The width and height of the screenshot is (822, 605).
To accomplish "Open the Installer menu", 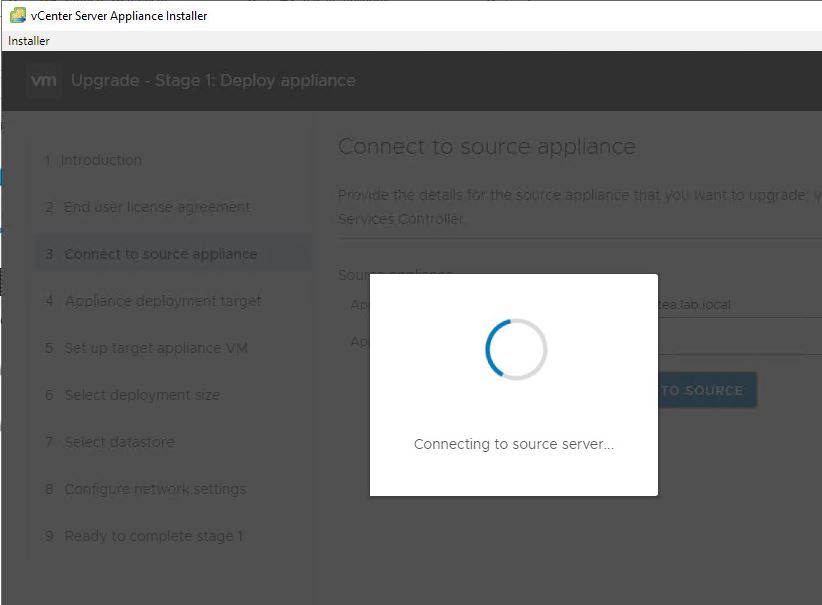I will pyautogui.click(x=29, y=41).
